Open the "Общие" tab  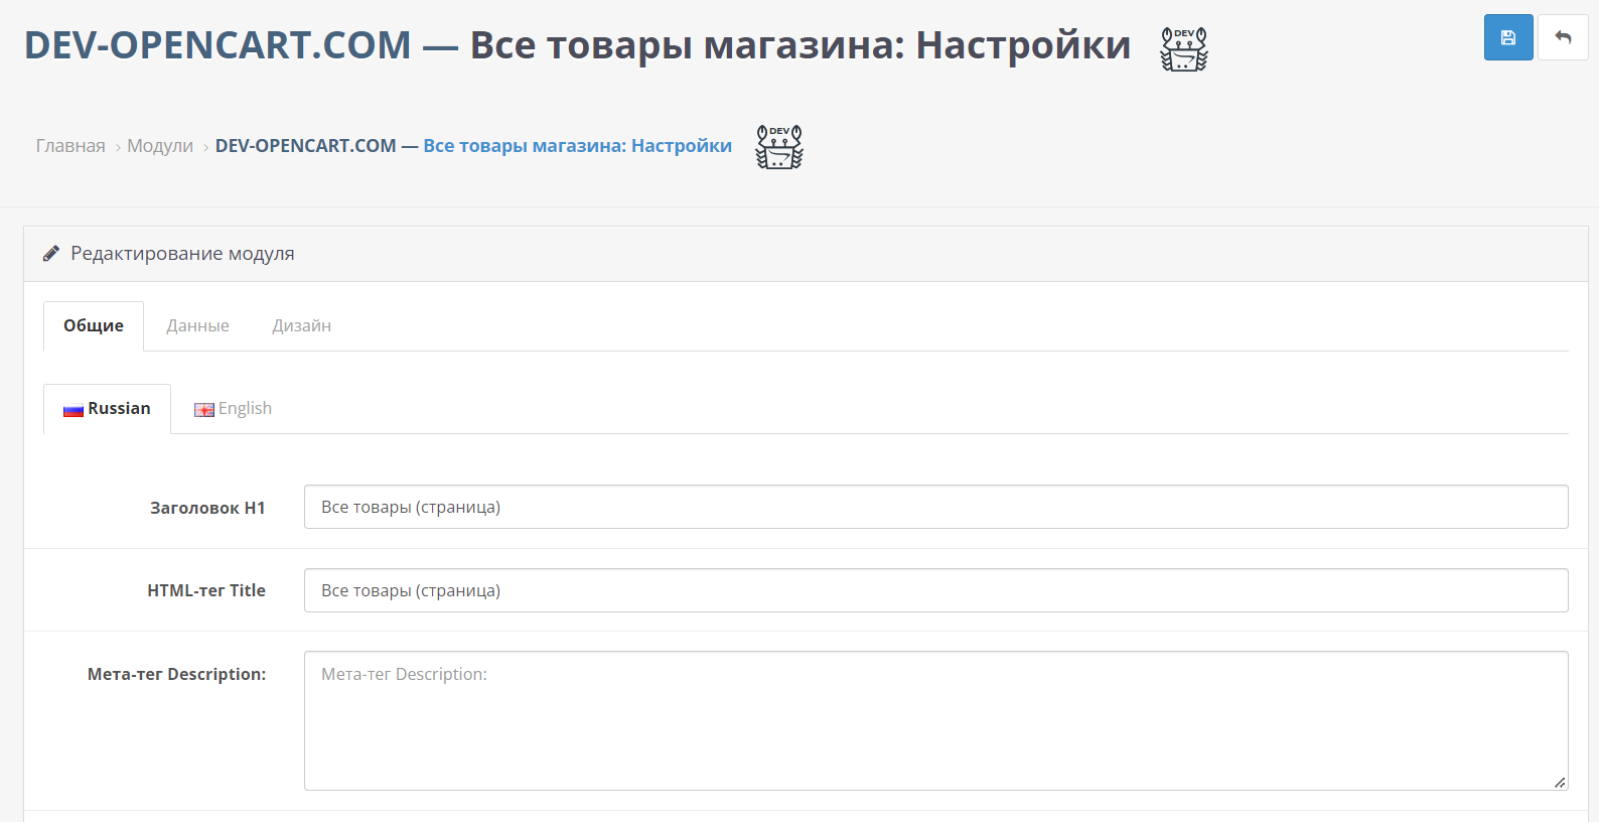click(x=94, y=326)
